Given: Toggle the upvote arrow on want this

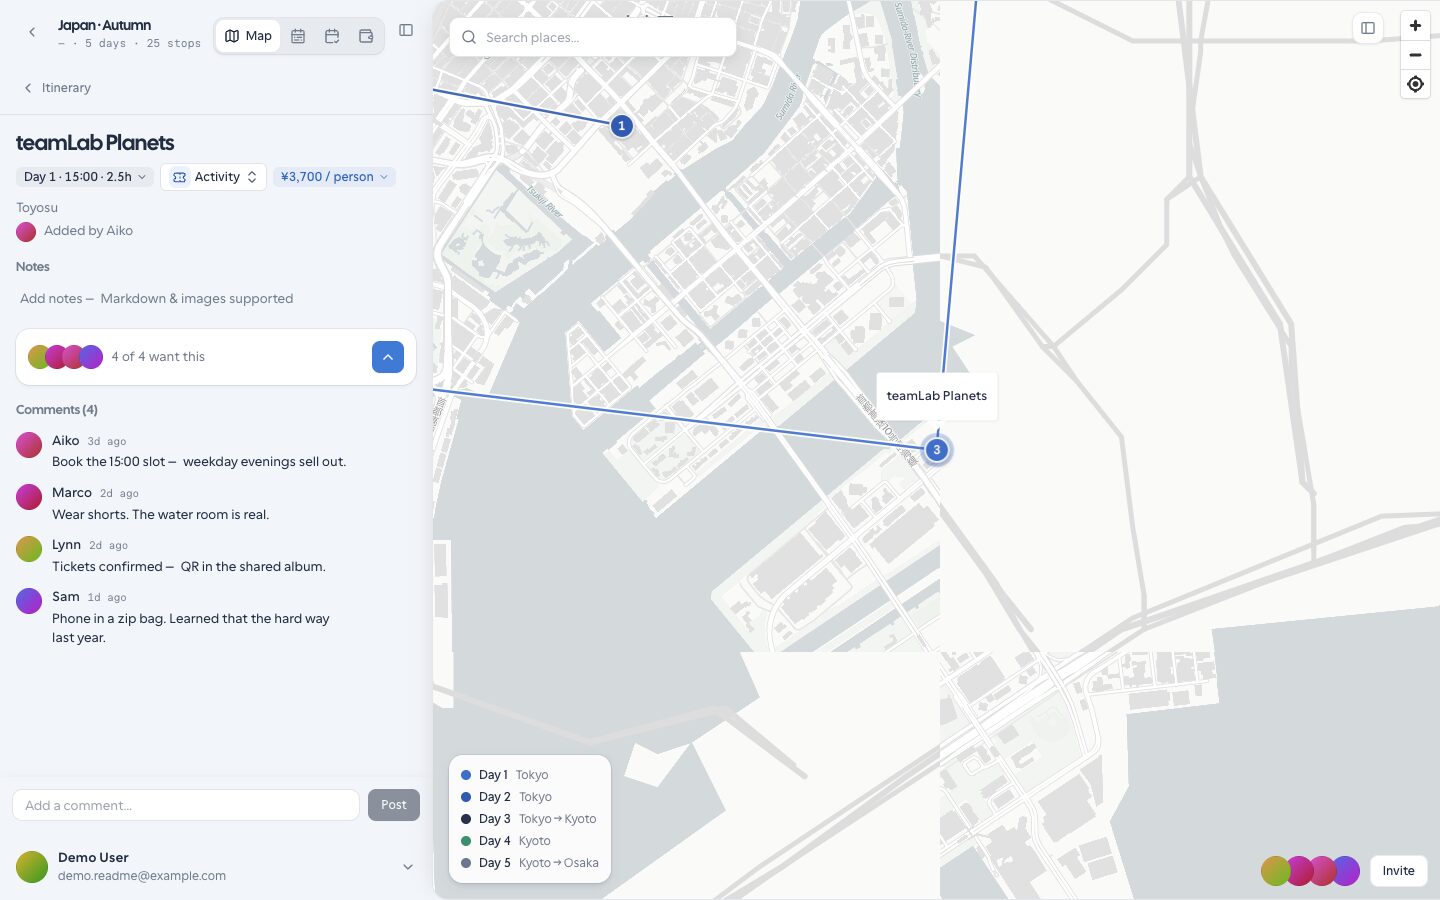Looking at the screenshot, I should tap(388, 357).
